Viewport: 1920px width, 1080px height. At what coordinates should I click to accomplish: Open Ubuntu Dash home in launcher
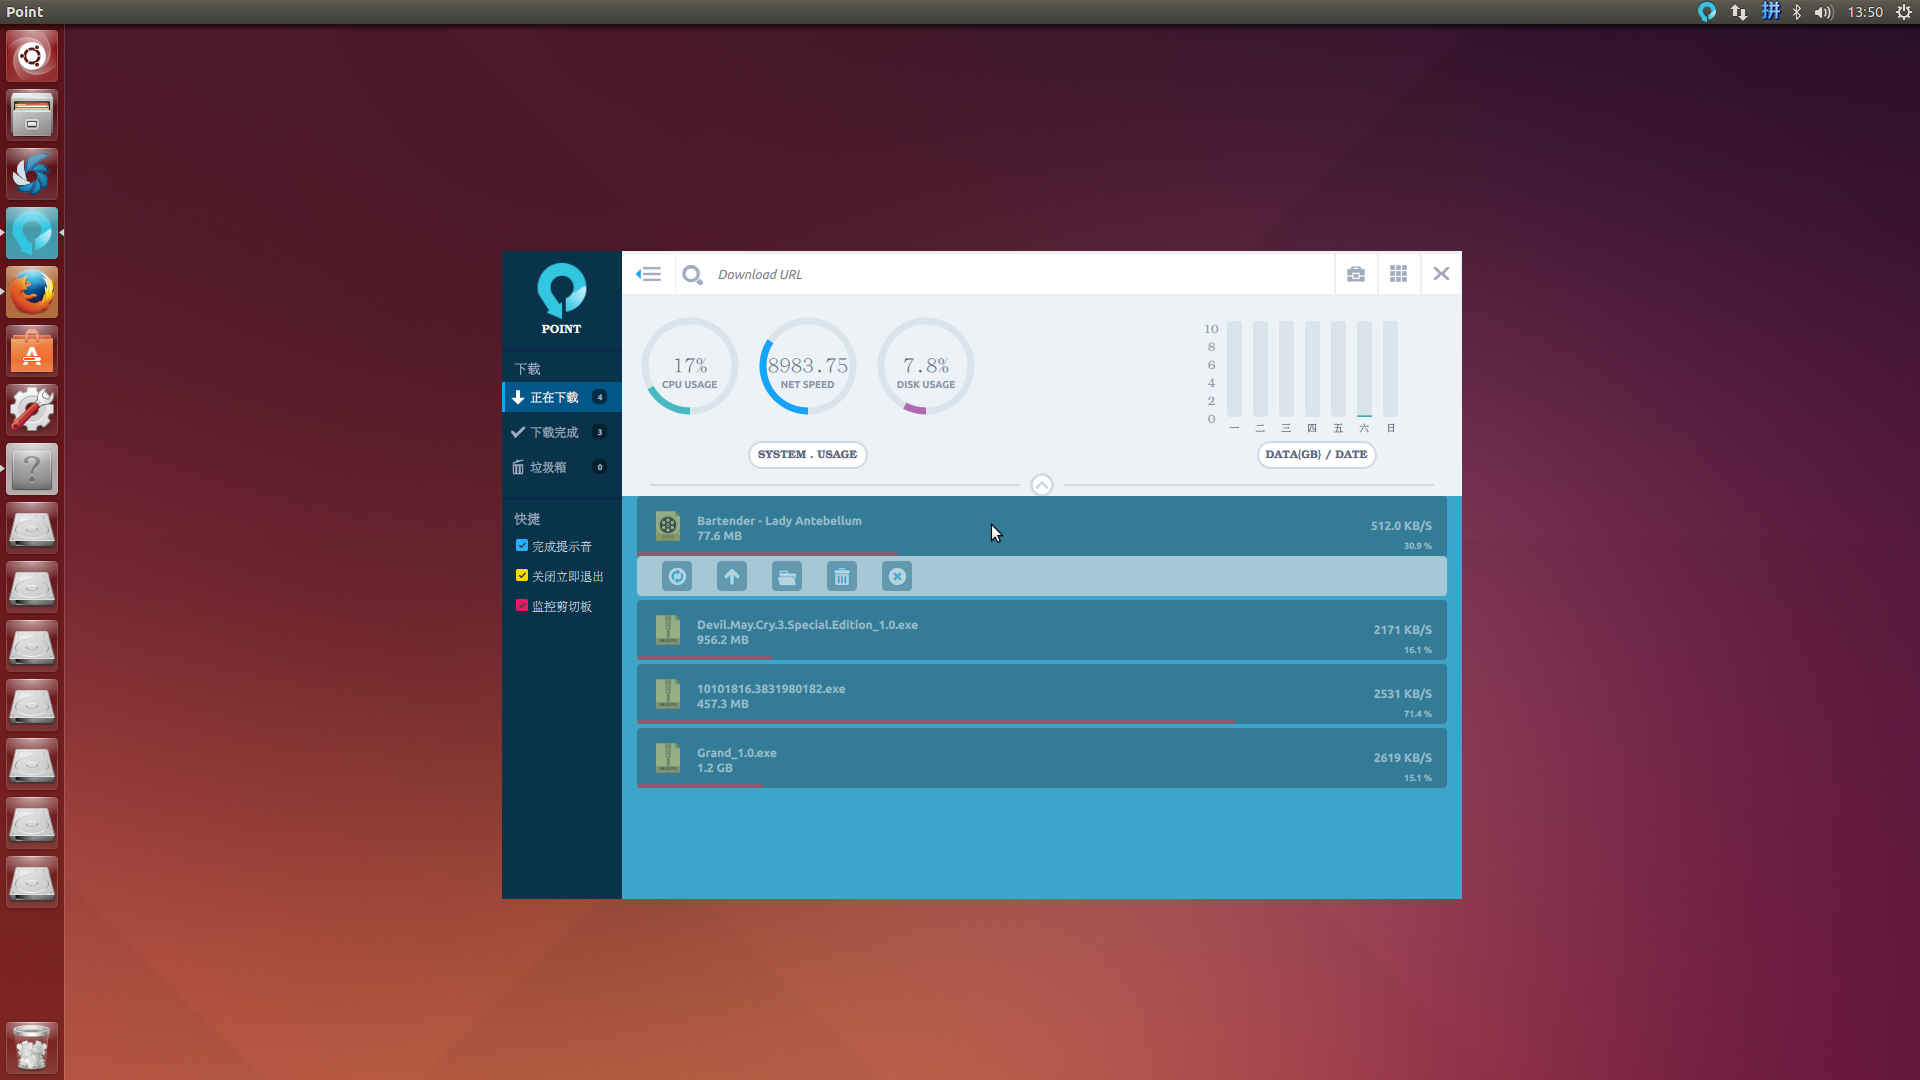pos(32,56)
